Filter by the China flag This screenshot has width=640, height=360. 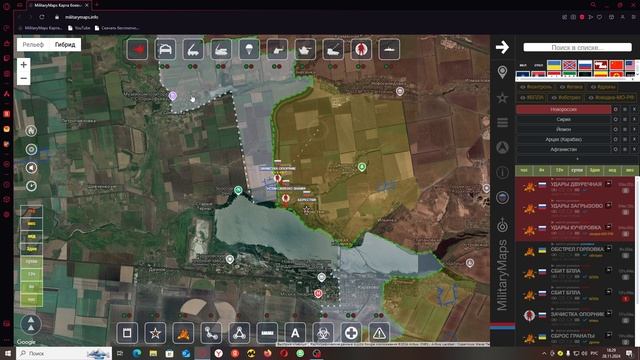pyautogui.click(x=616, y=65)
